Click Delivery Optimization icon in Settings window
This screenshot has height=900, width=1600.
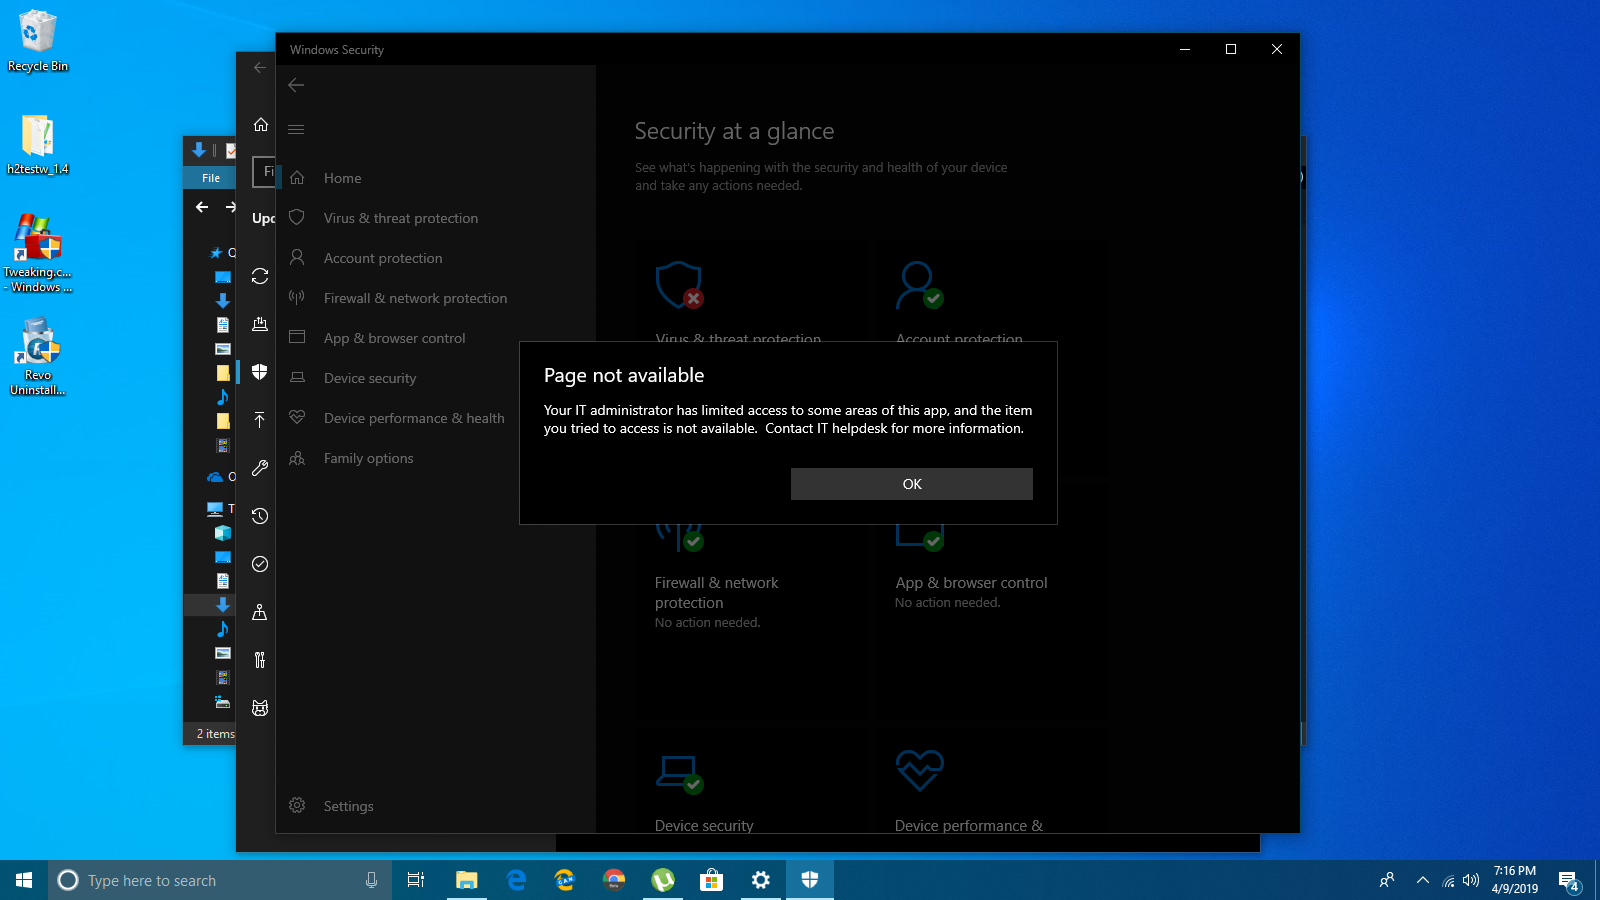point(260,324)
